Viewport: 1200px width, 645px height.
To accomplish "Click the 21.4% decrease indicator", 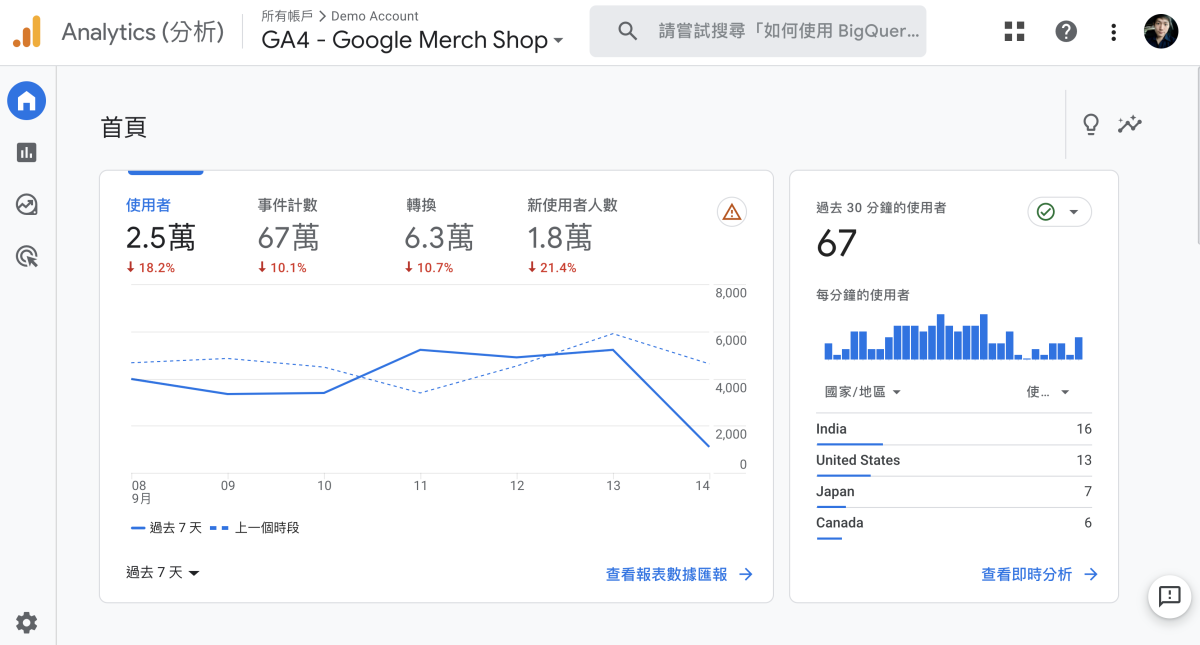I will tap(552, 268).
